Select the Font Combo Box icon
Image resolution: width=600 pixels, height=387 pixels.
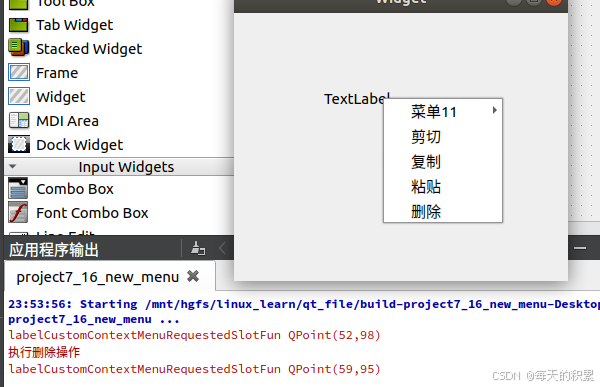point(18,212)
